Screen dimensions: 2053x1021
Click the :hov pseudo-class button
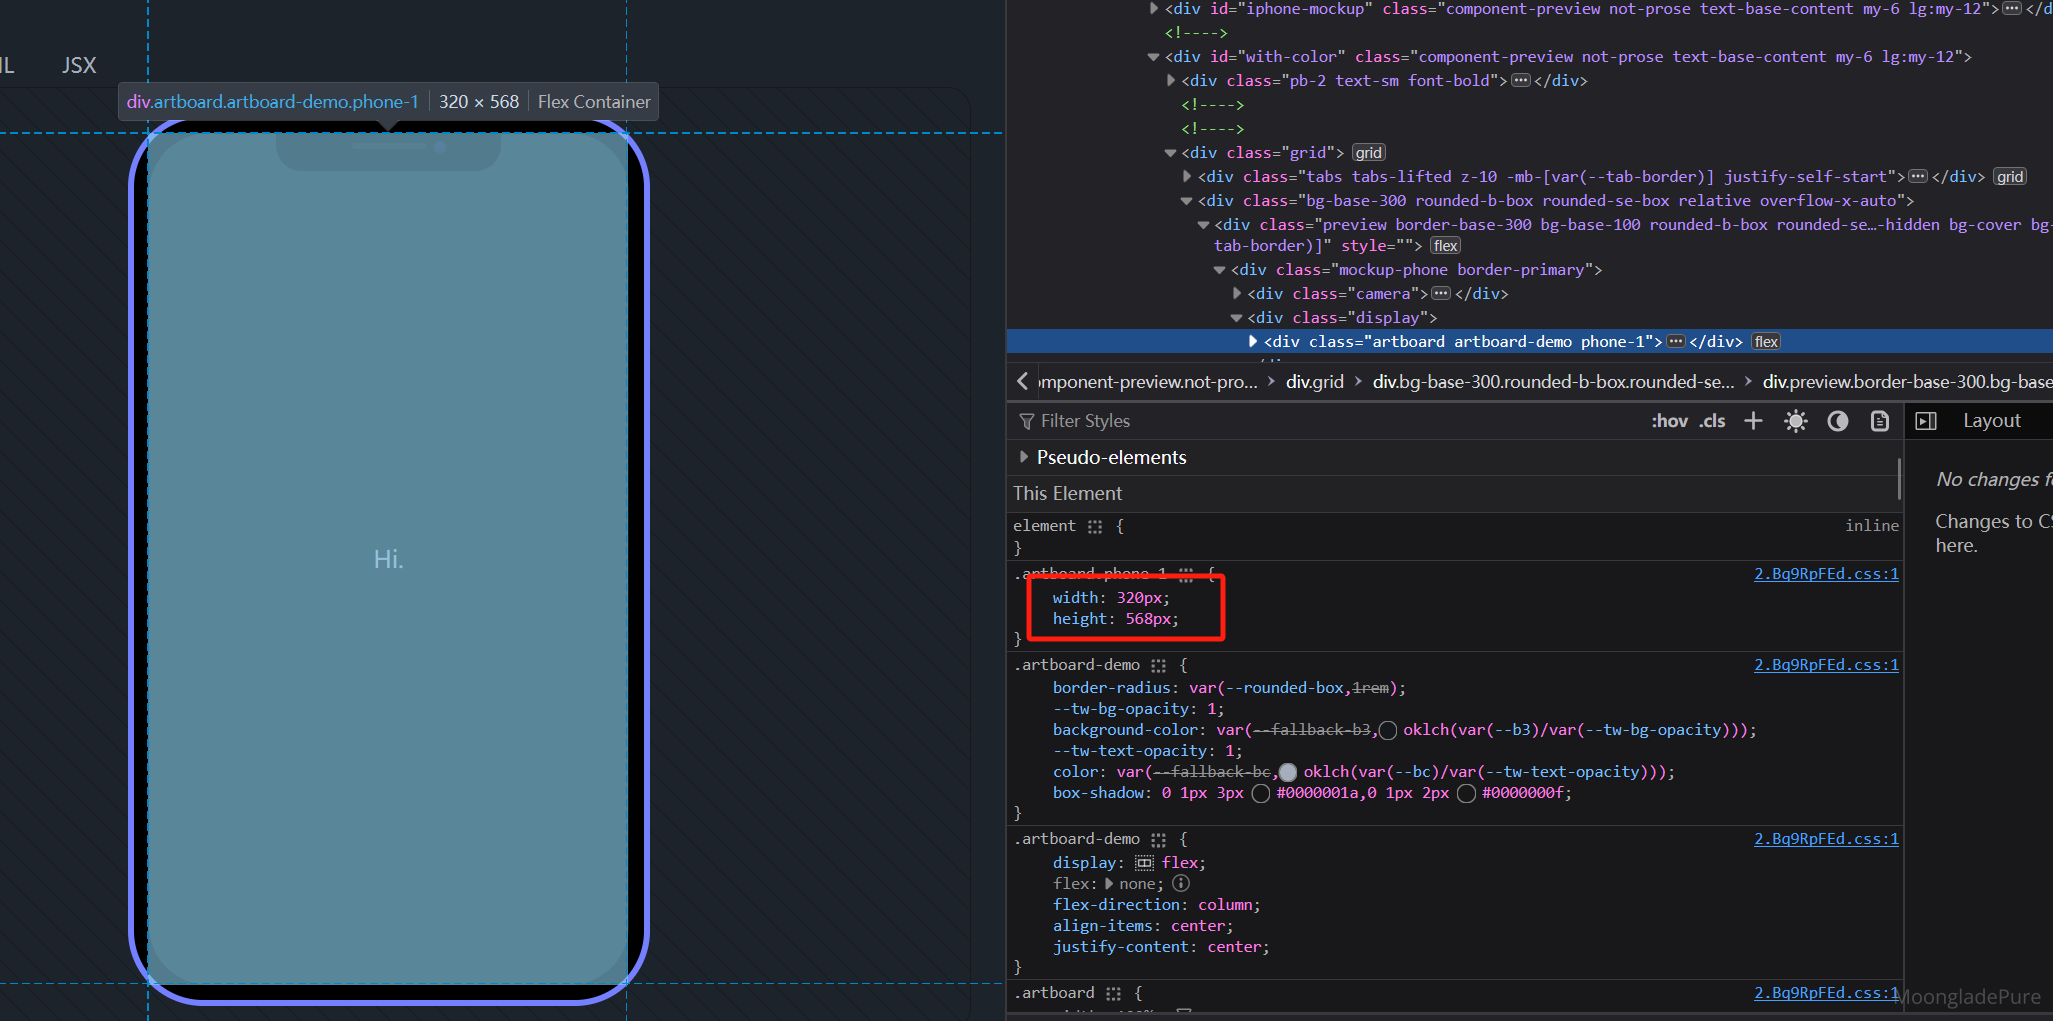tap(1669, 421)
